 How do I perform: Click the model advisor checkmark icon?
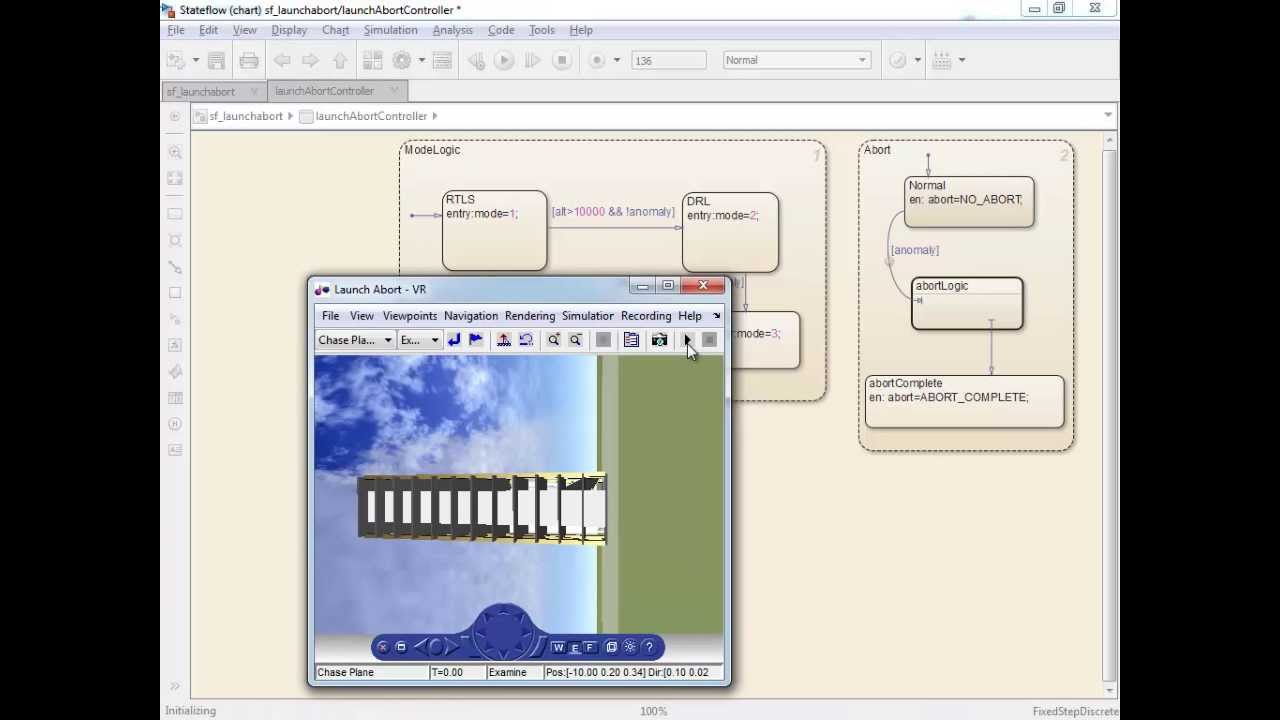[x=897, y=60]
